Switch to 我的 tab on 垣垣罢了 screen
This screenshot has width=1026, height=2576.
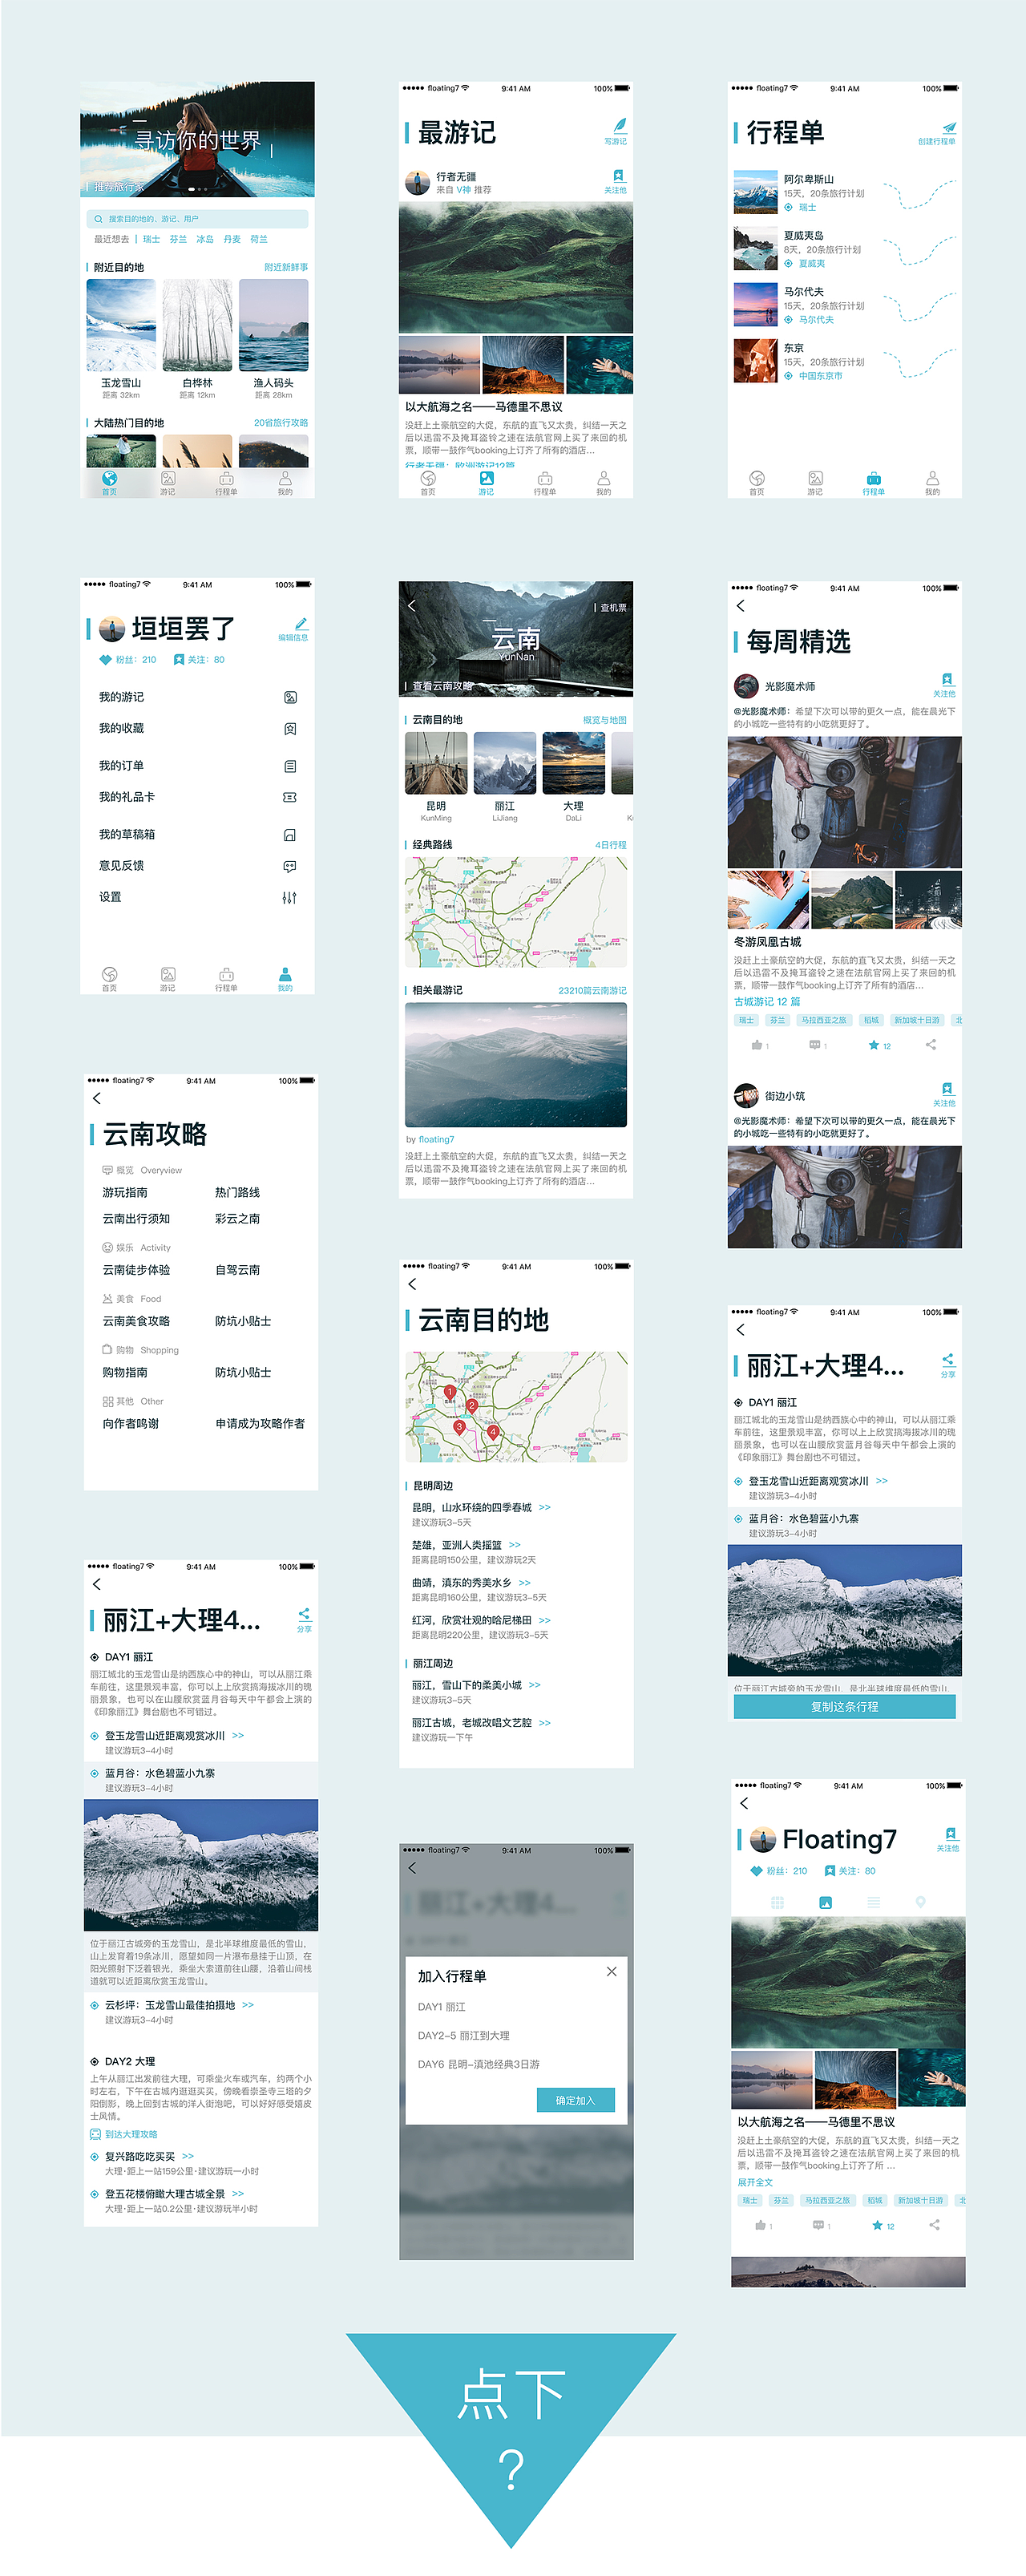click(285, 979)
